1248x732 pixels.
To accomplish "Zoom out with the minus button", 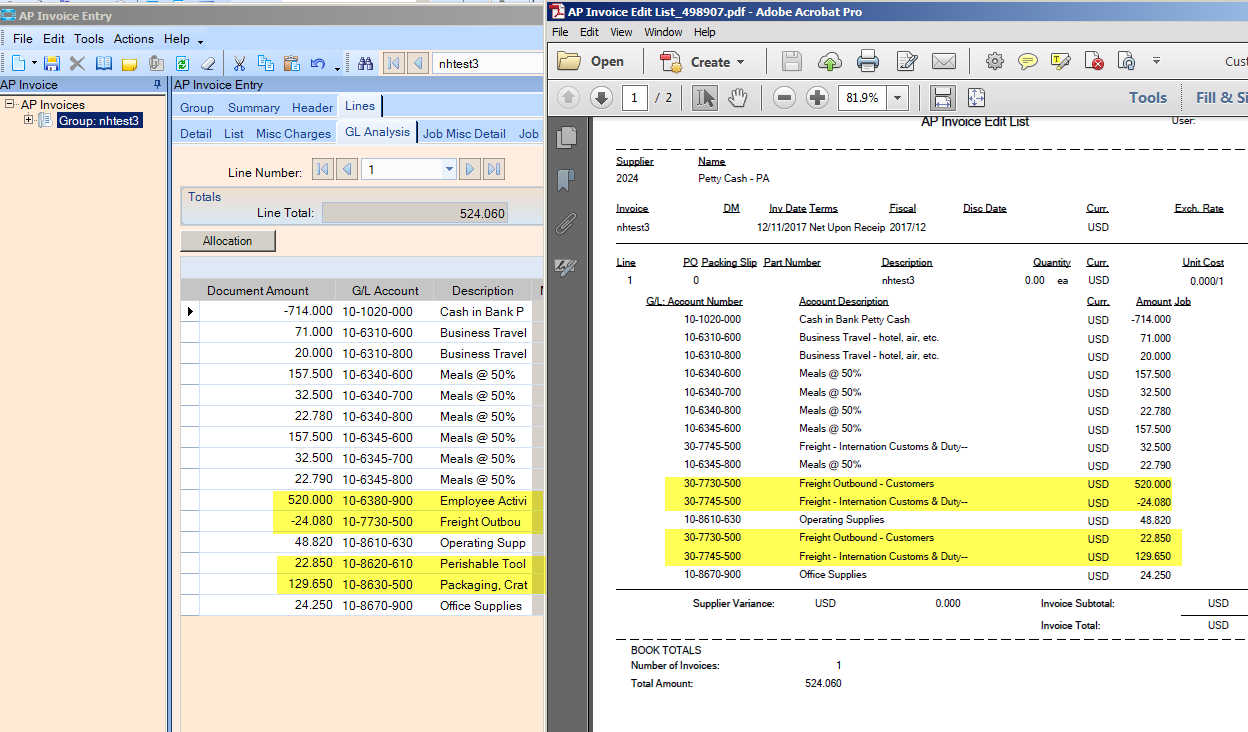I will [x=785, y=98].
